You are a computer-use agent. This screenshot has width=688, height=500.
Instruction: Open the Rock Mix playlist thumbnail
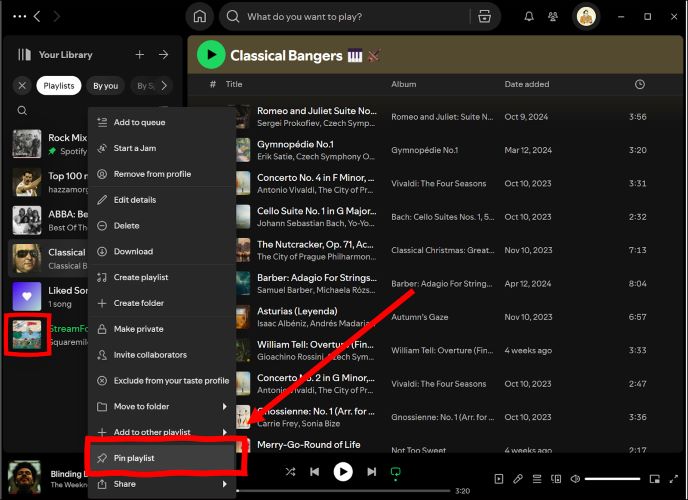coord(27,143)
